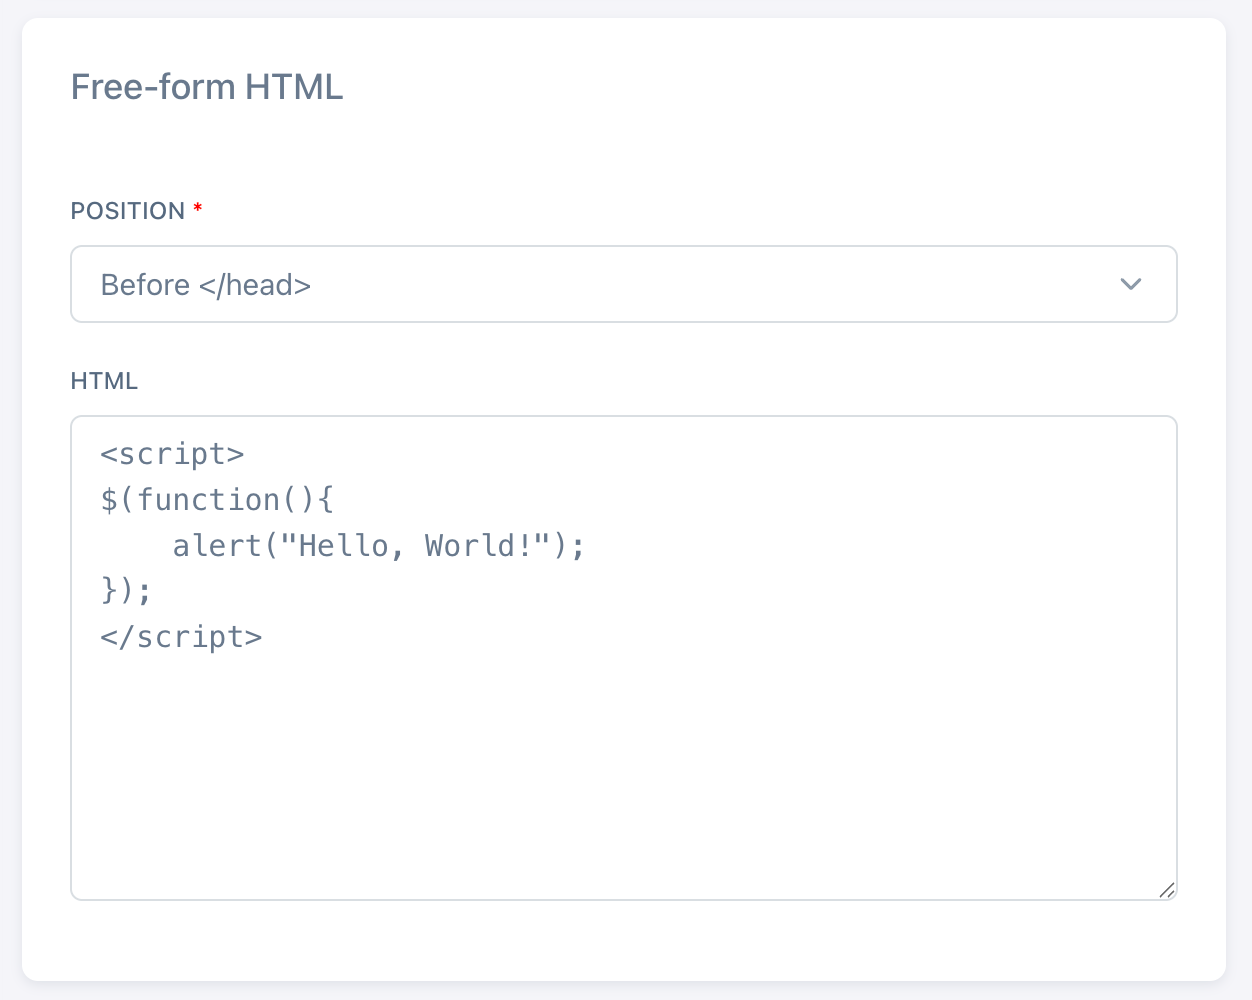
Task: Click the </script> closing tag line
Action: click(x=181, y=636)
